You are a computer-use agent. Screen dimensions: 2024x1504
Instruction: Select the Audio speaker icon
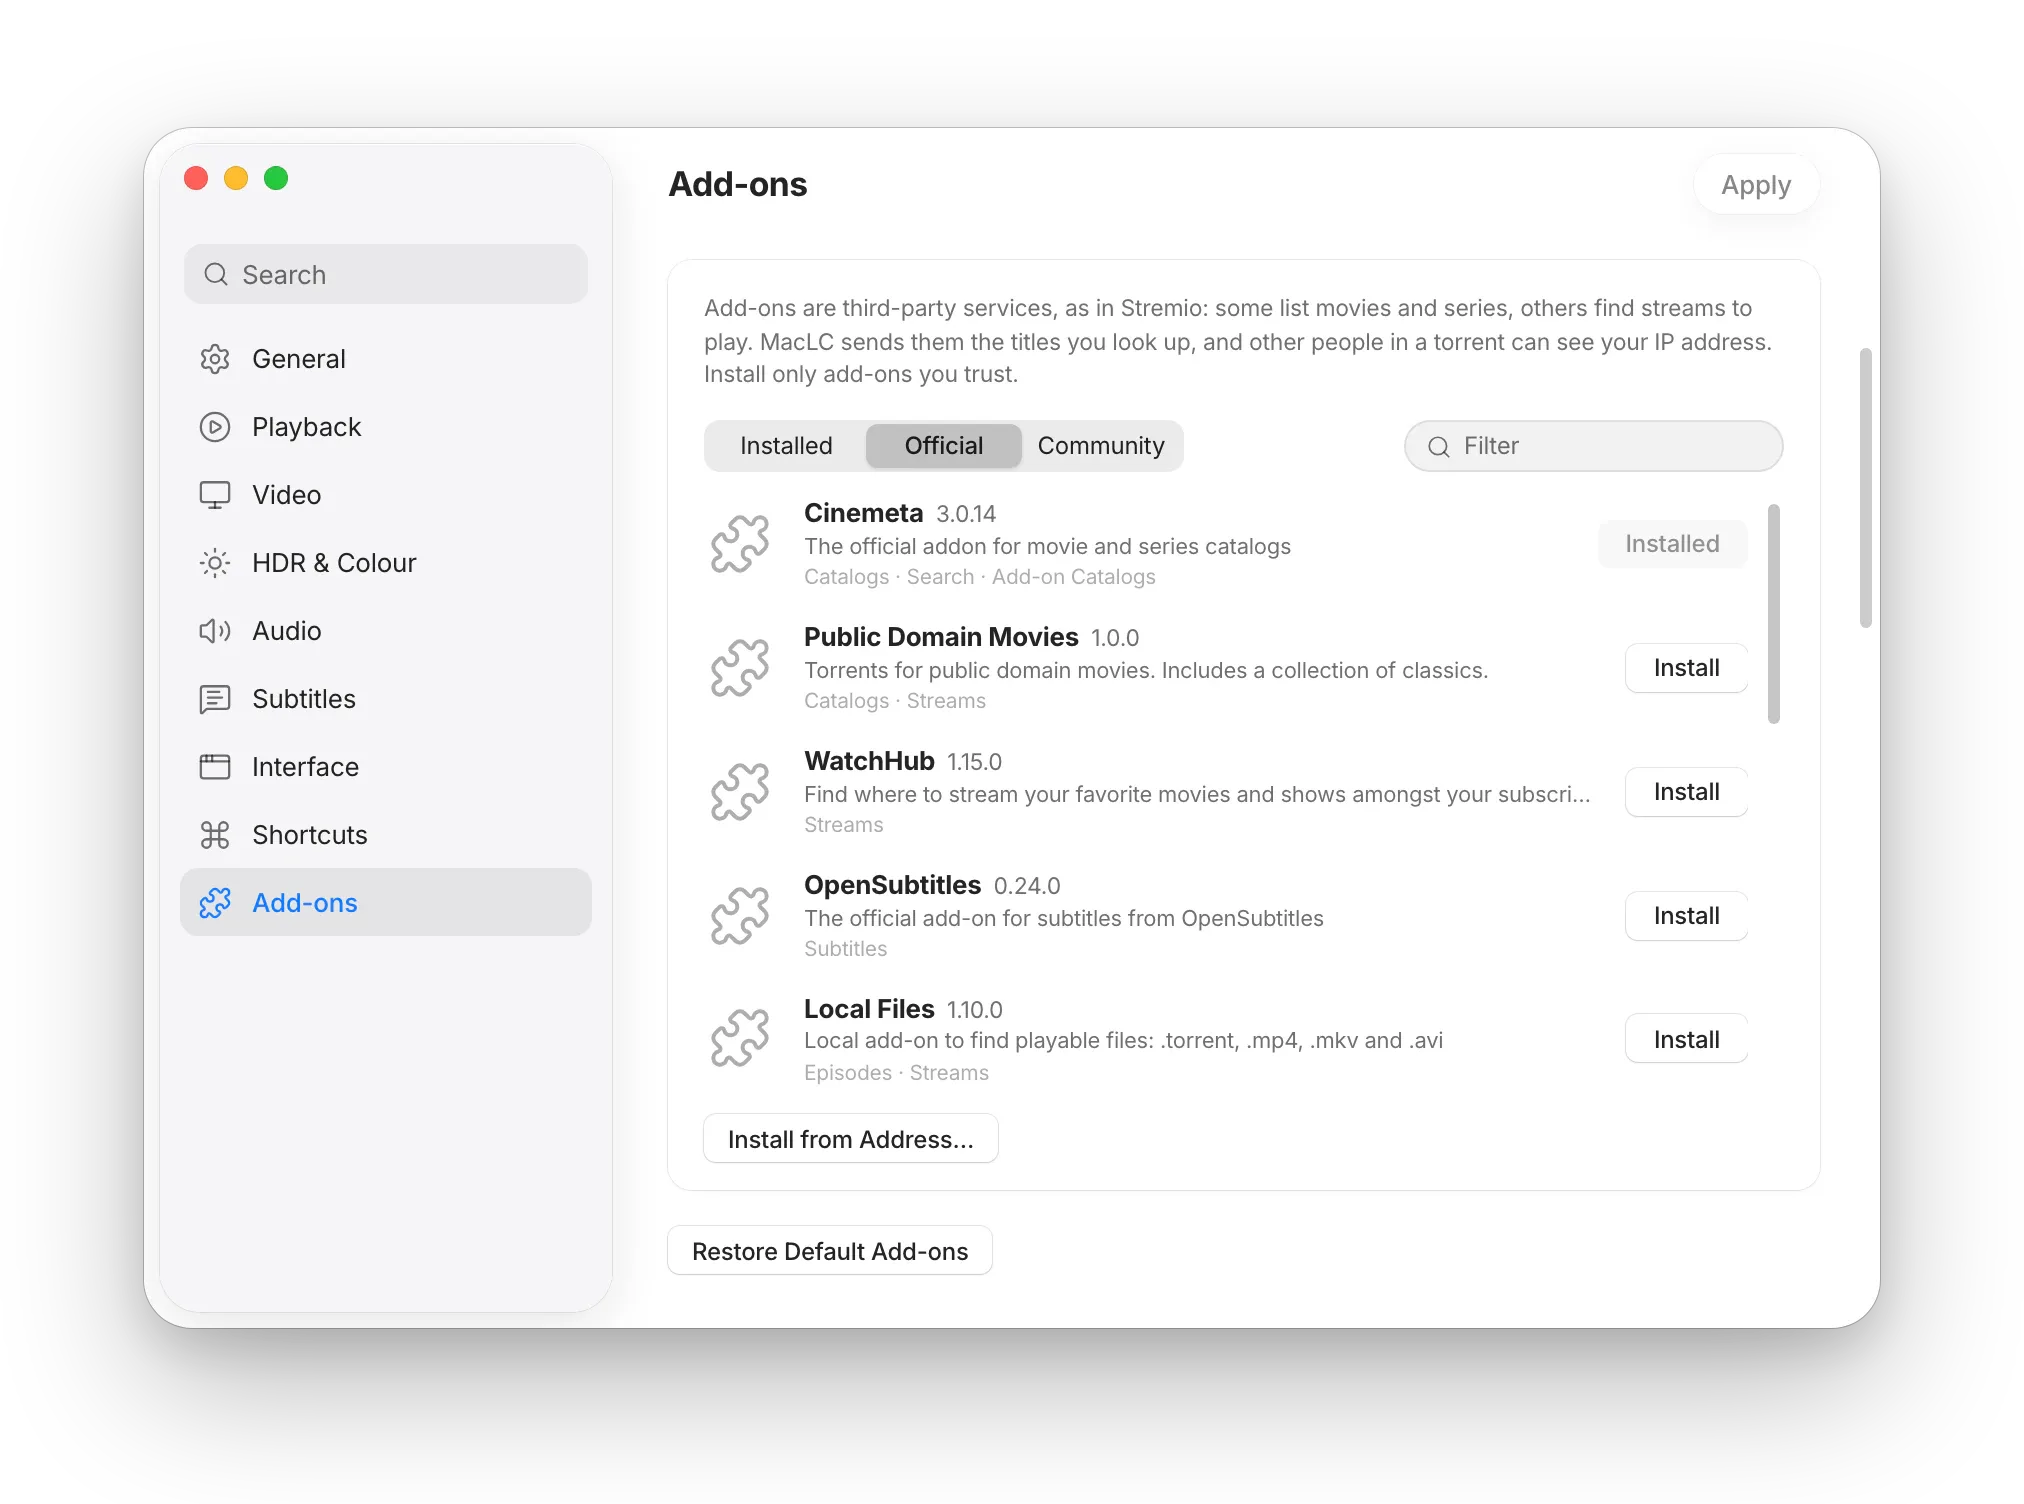[215, 631]
